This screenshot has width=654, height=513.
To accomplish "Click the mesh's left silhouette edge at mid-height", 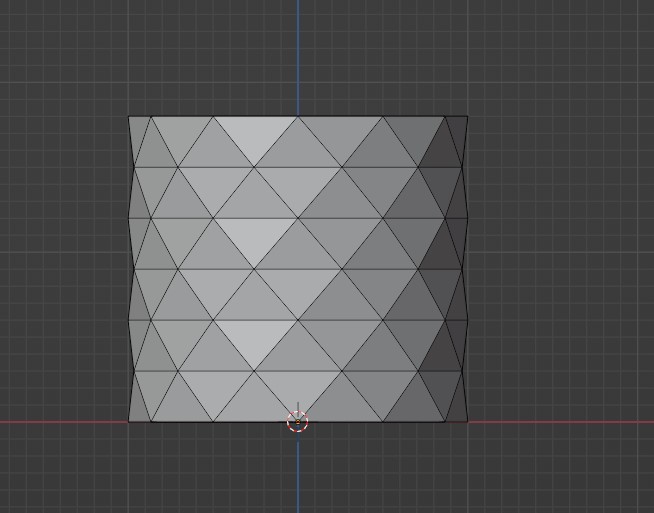I will pos(131,269).
